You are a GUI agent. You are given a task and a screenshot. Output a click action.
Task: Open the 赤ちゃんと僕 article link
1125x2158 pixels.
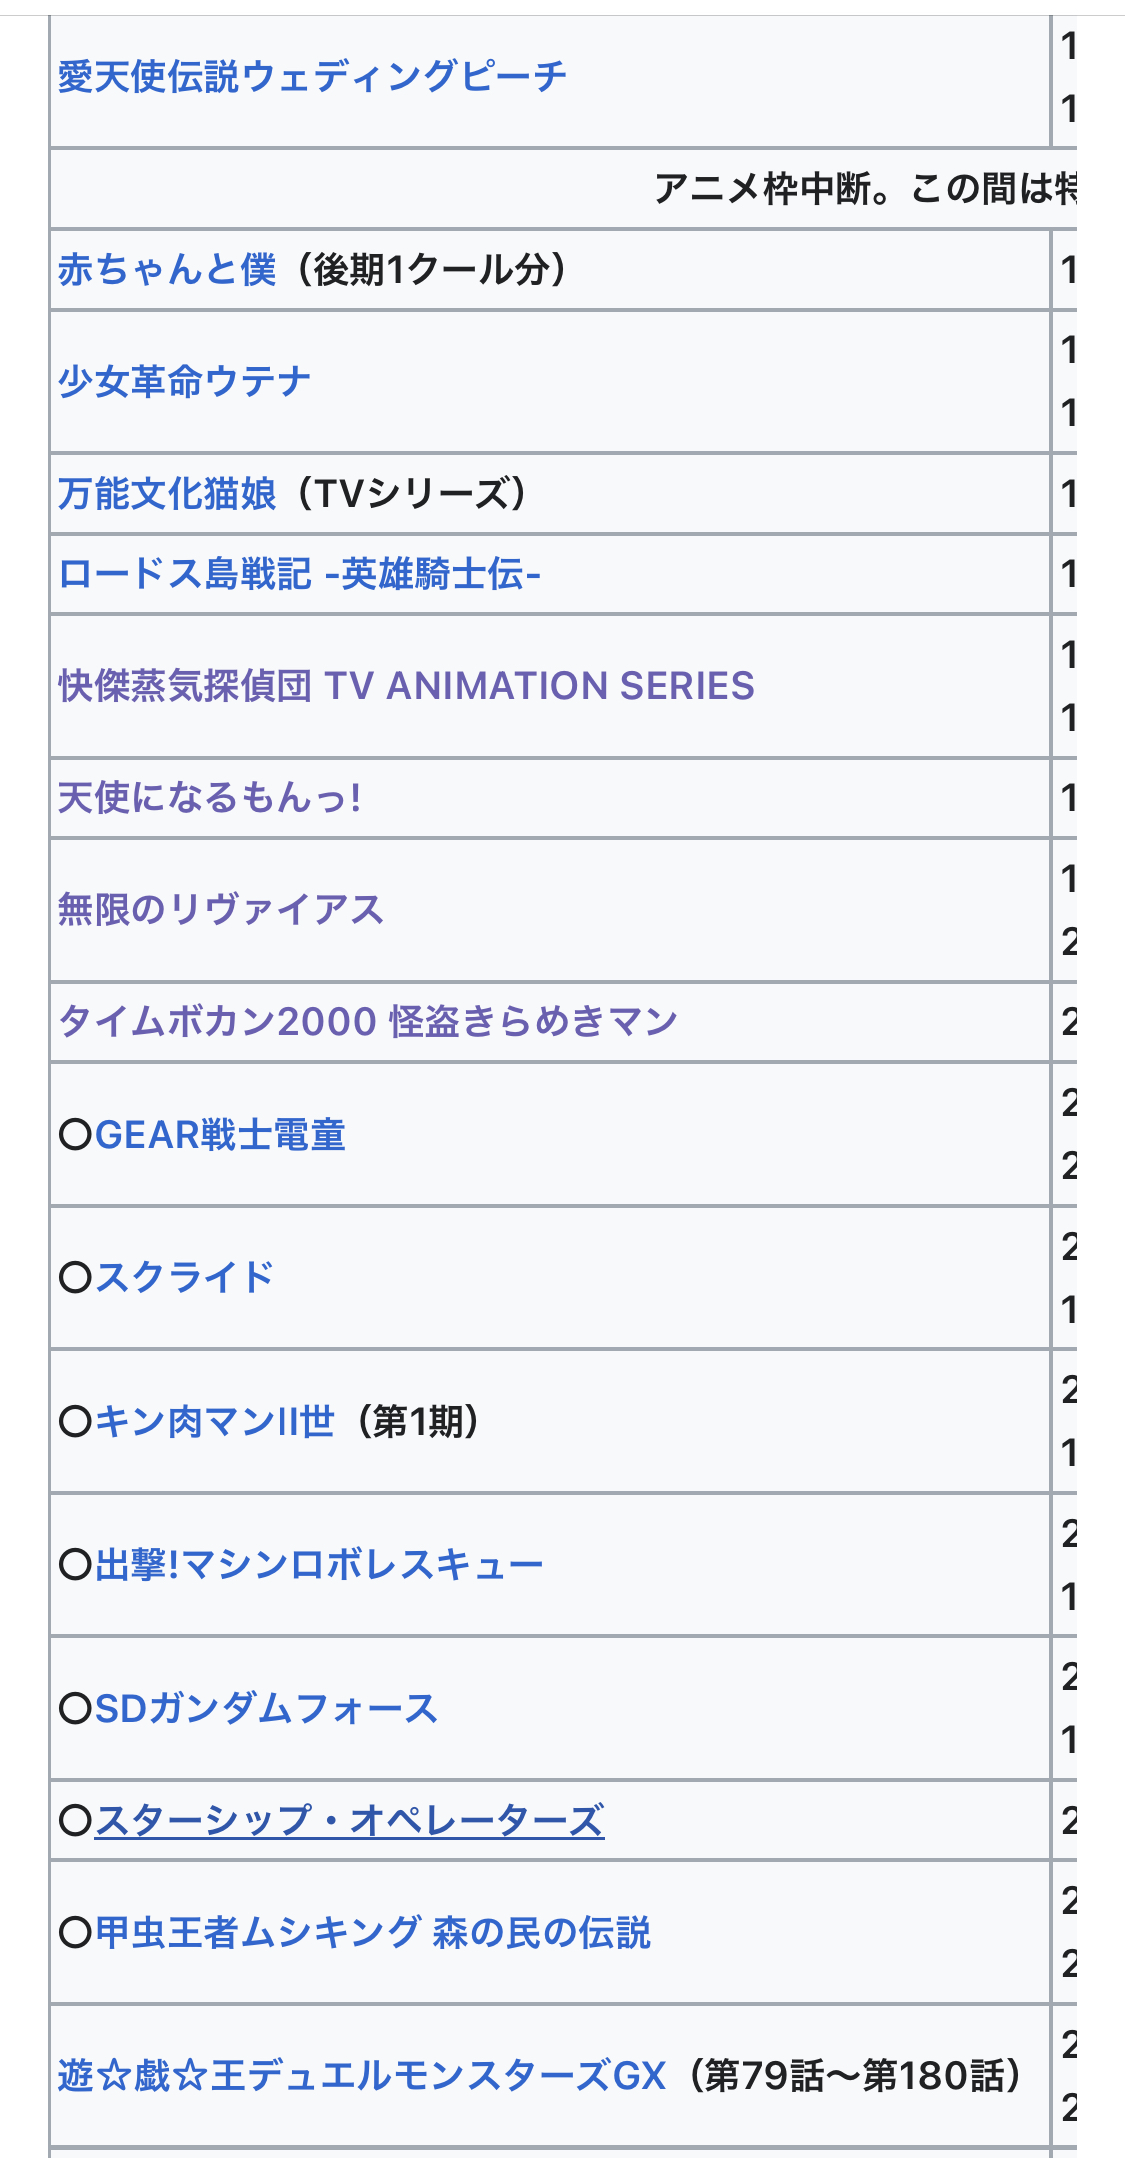tap(167, 270)
